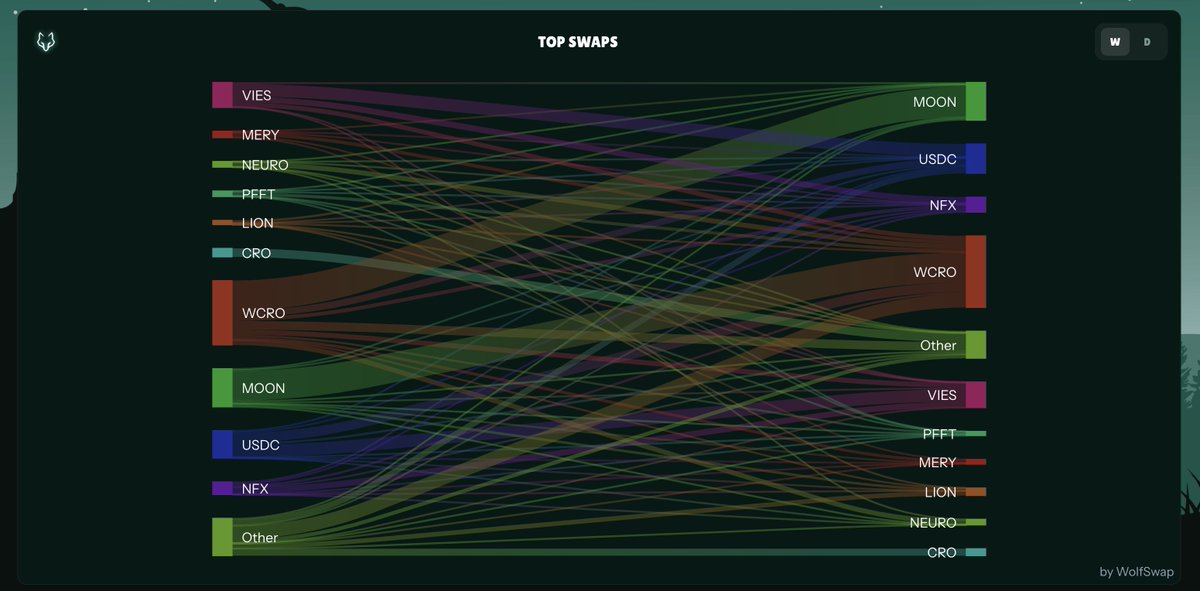Image resolution: width=1200 pixels, height=591 pixels.
Task: Select the VIES source node bar
Action: point(222,95)
